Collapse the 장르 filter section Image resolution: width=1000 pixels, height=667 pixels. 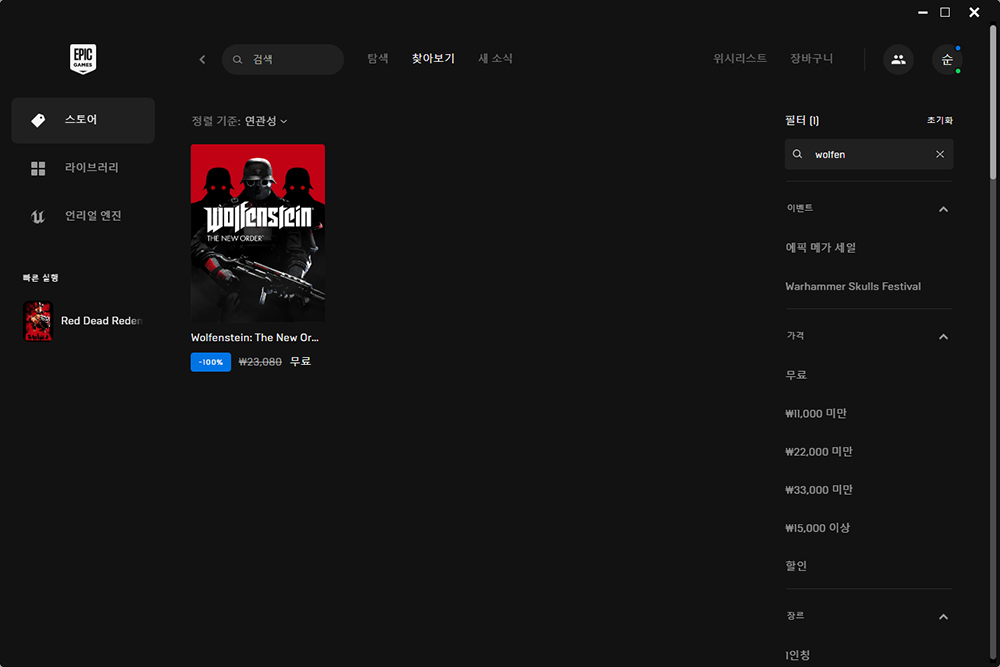pos(943,617)
